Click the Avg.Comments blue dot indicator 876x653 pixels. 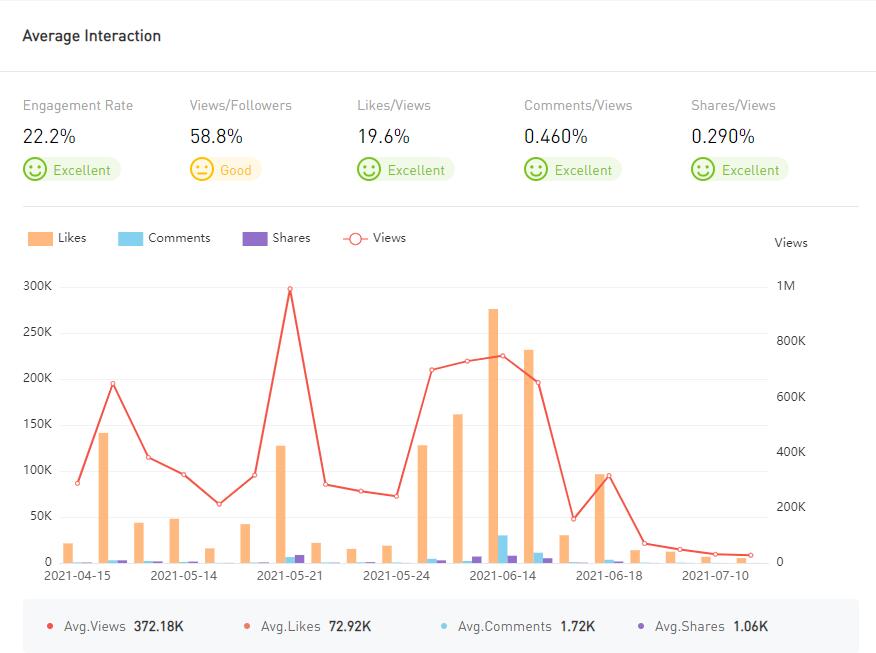(x=444, y=627)
